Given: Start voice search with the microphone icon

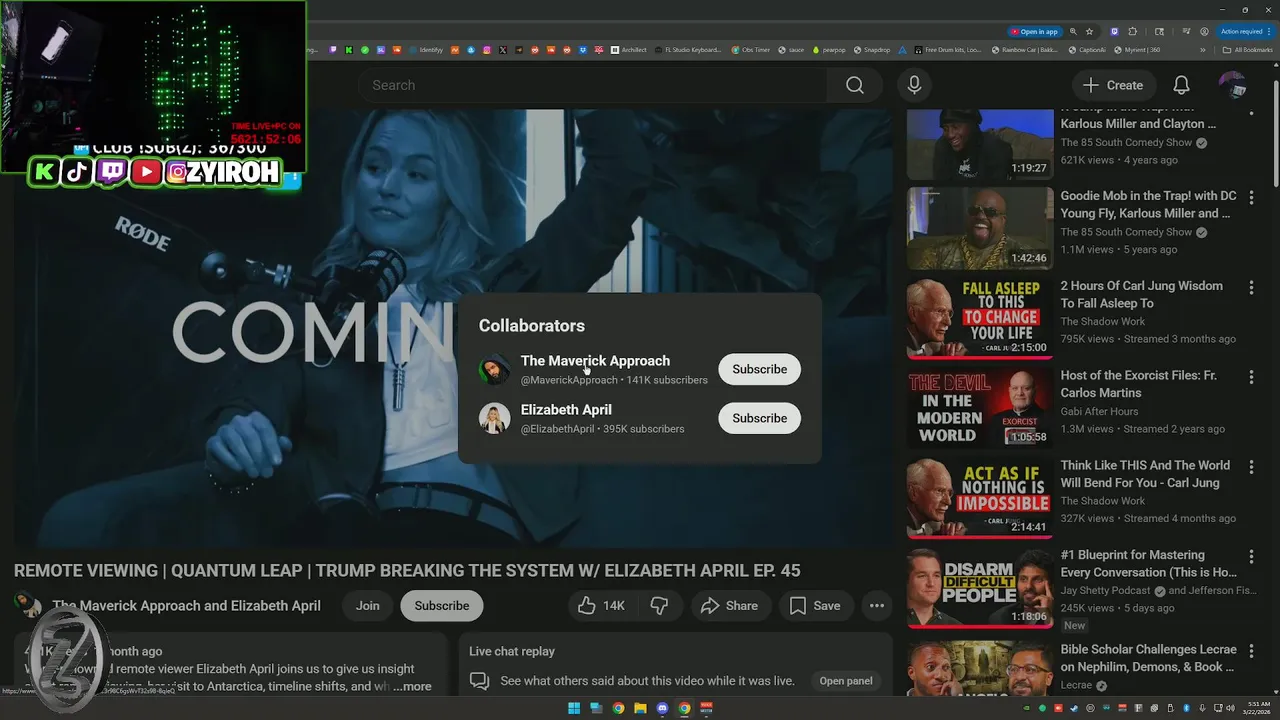Looking at the screenshot, I should point(914,85).
